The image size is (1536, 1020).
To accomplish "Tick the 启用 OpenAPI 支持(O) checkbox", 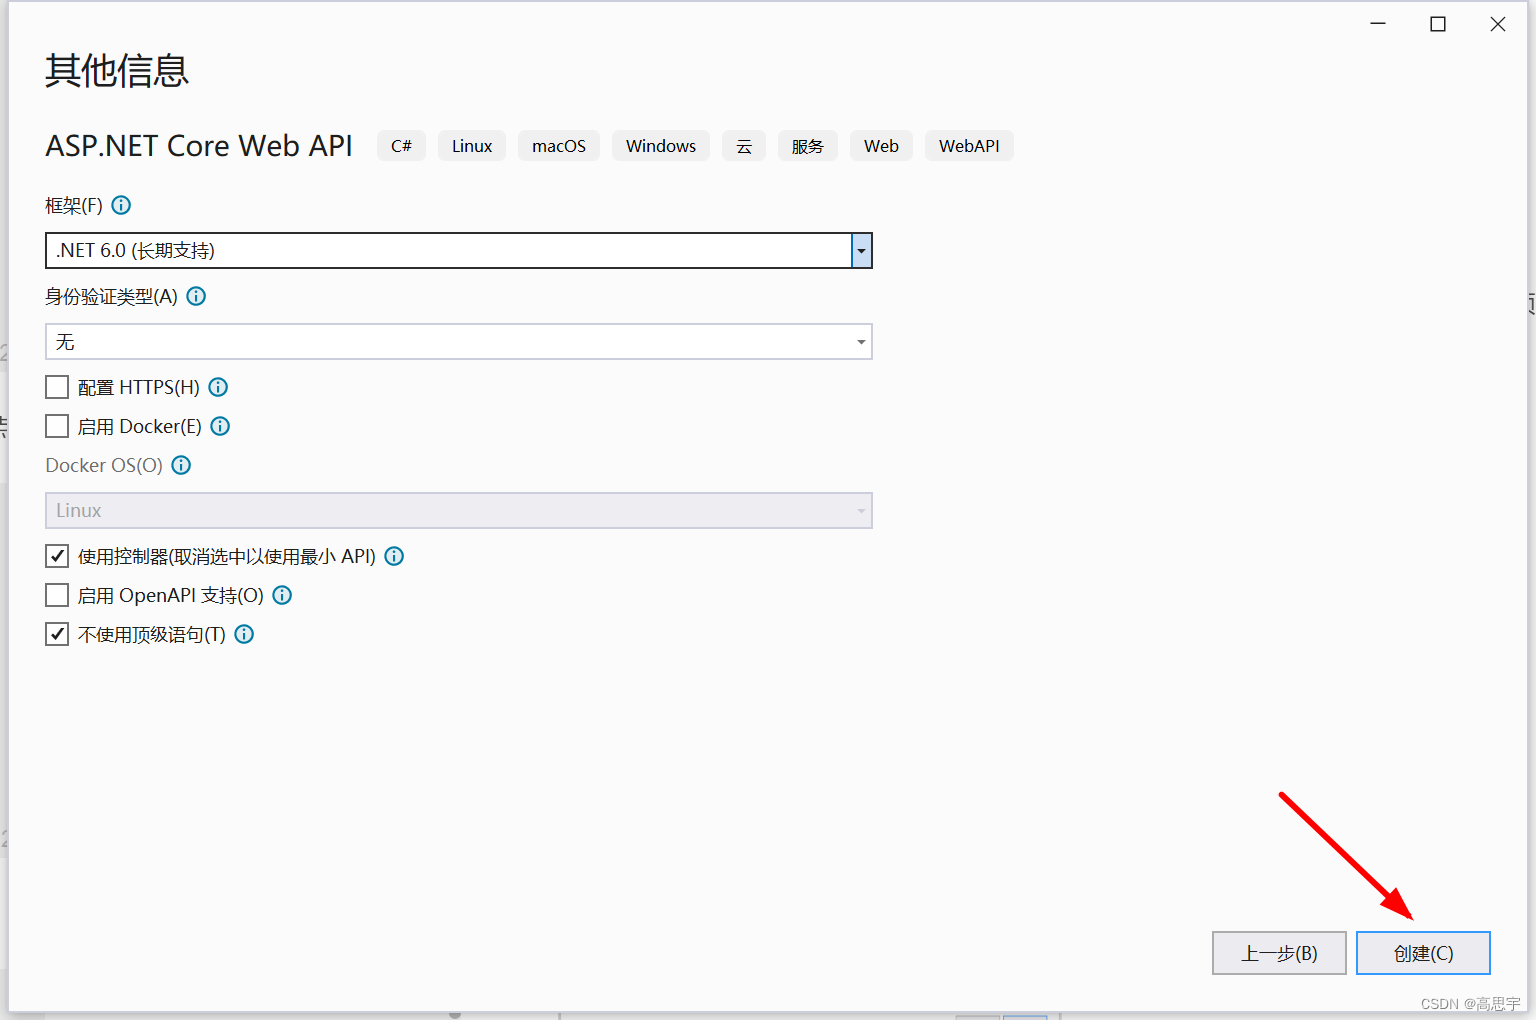I will click(57, 595).
